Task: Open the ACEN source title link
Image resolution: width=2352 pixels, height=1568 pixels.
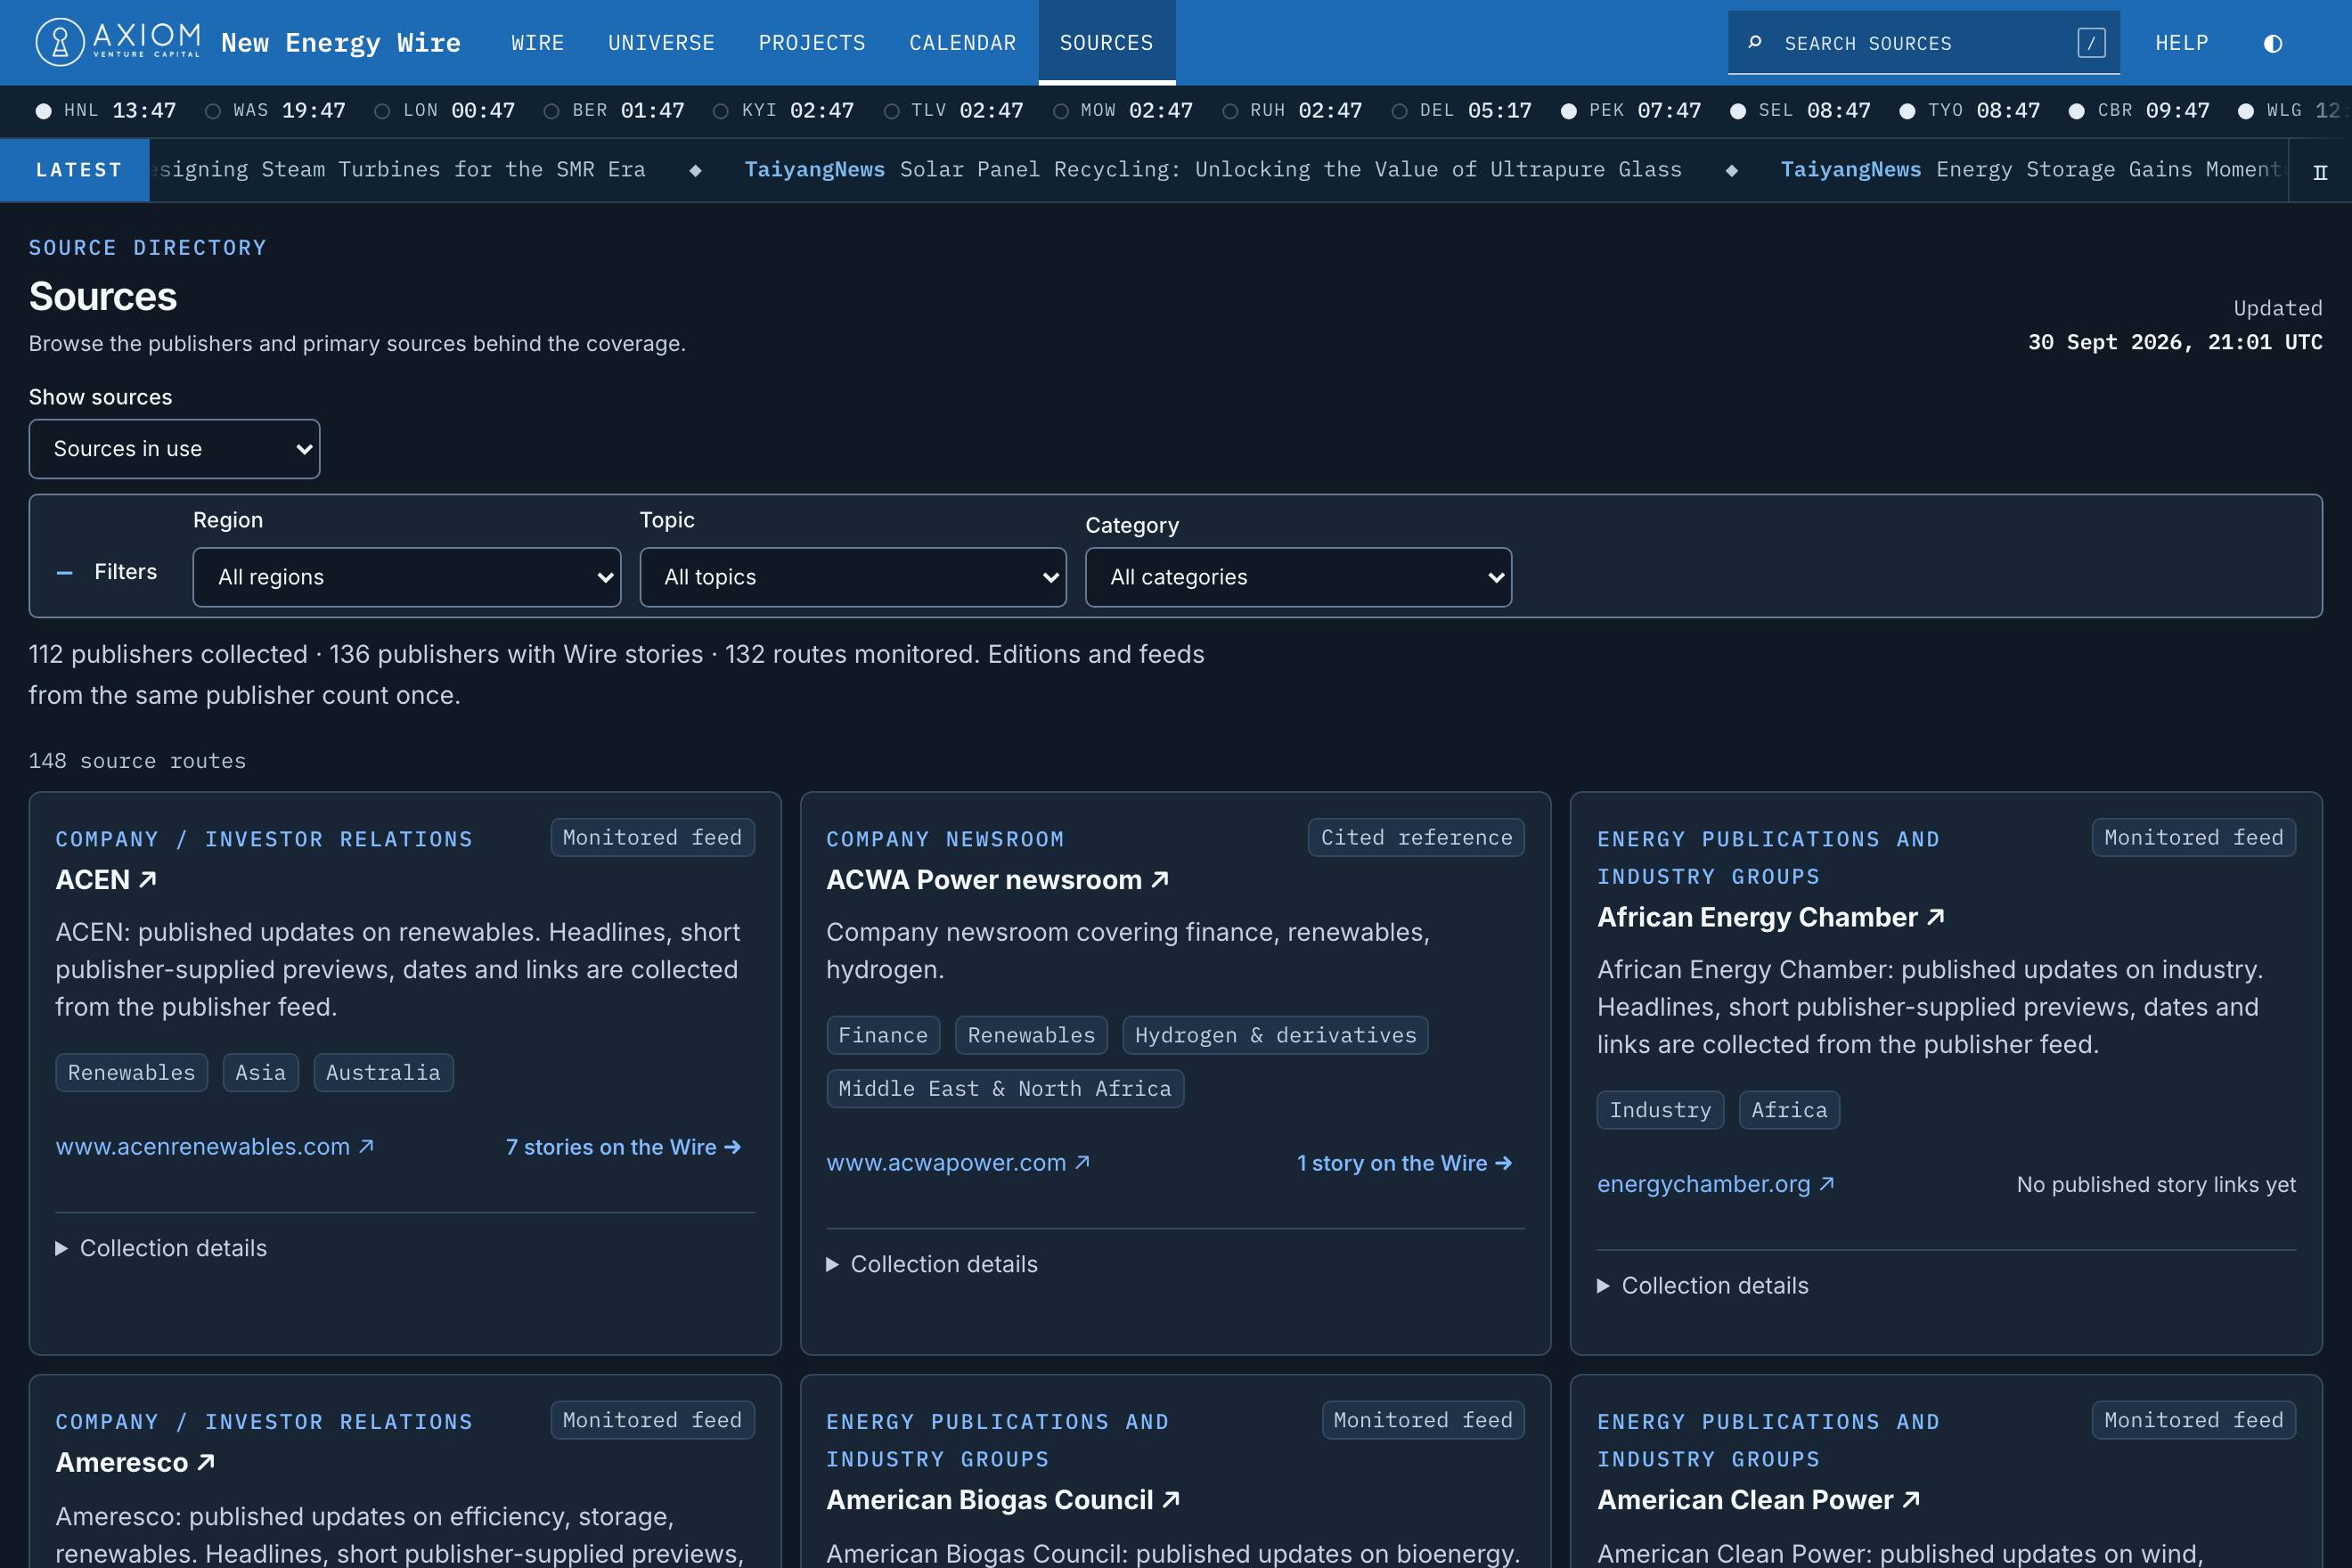Action: pyautogui.click(x=106, y=880)
